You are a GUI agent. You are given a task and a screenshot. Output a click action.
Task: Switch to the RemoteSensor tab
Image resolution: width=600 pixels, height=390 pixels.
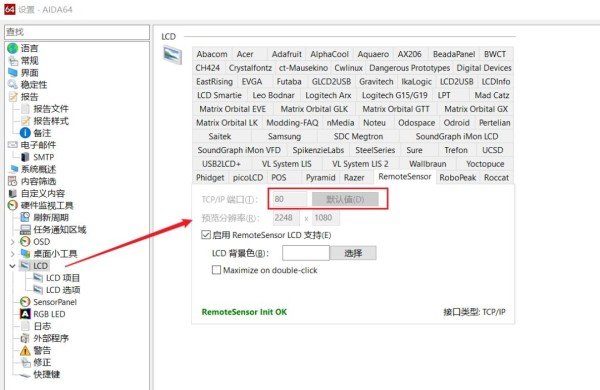click(405, 177)
